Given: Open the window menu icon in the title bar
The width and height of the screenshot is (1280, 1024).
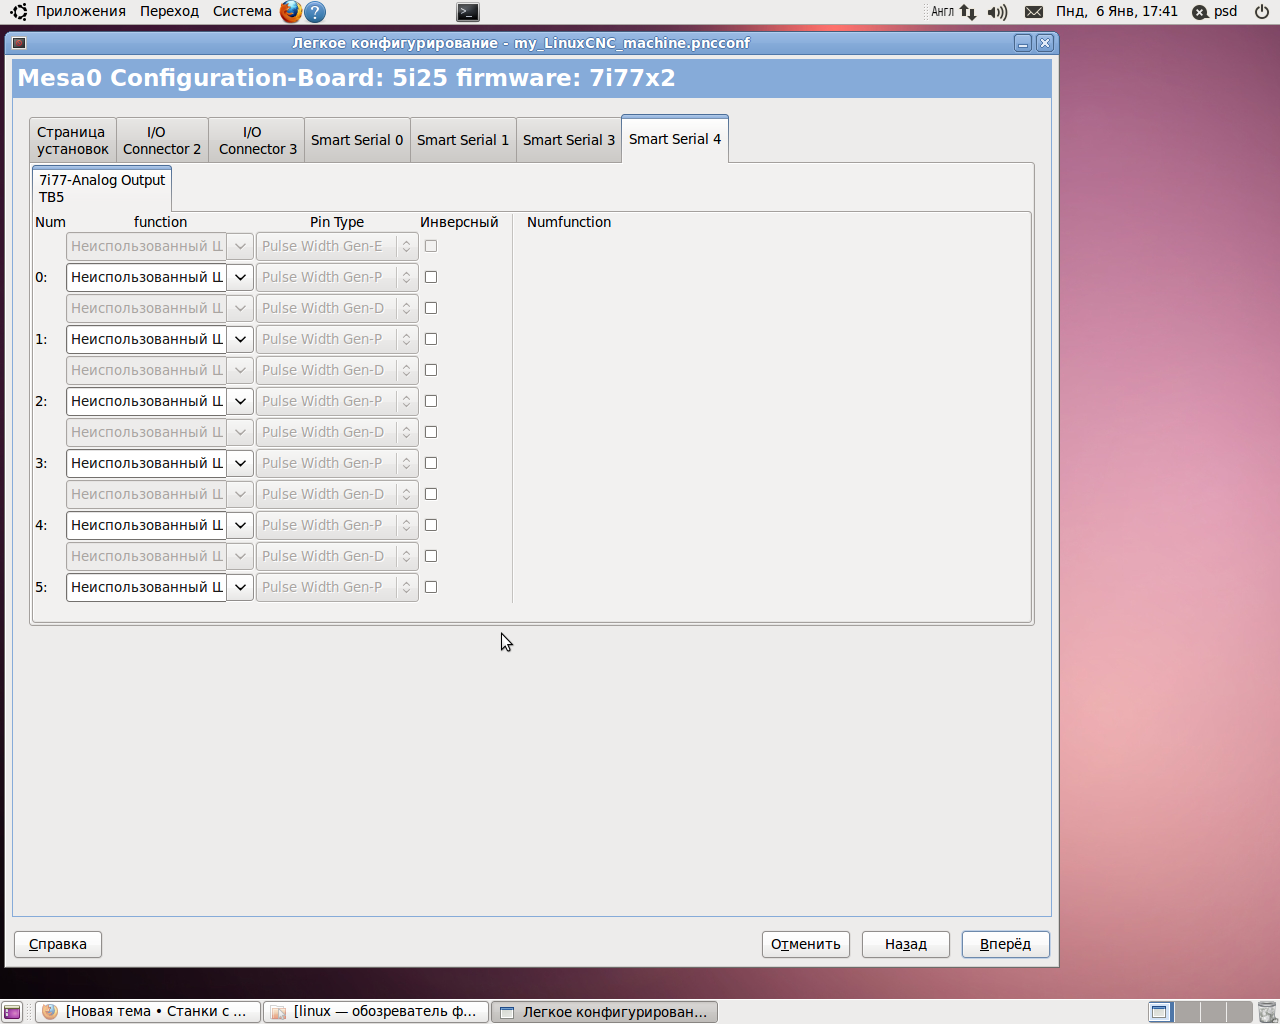Looking at the screenshot, I should click(18, 43).
